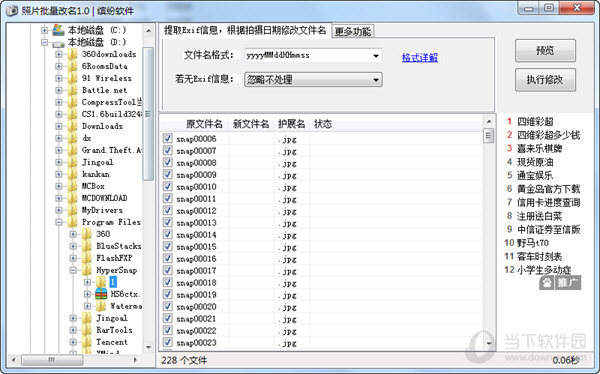
Task: Expand the 360downloads tree node
Action: [59, 54]
